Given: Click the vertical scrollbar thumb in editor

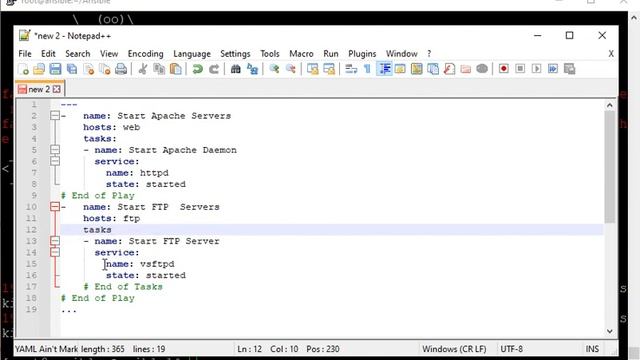Looking at the screenshot, I should click(609, 167).
